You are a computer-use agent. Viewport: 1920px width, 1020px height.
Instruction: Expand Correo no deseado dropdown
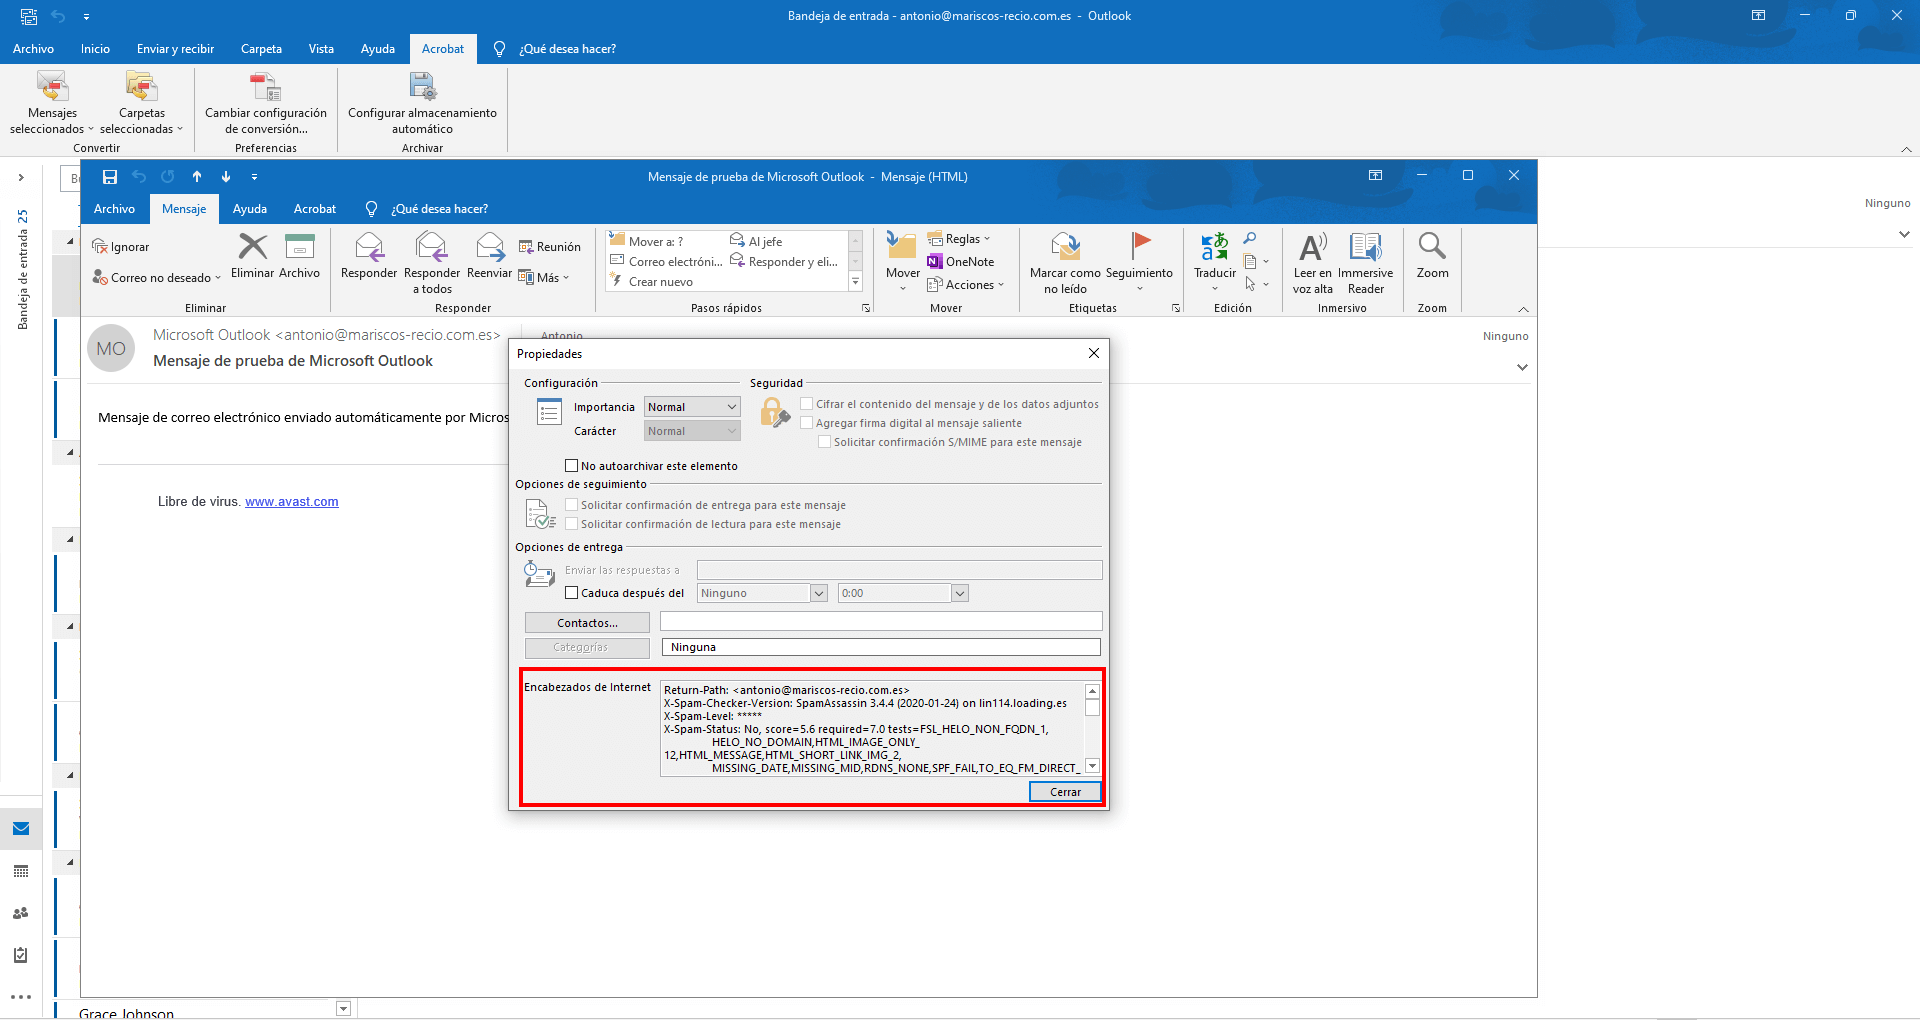click(218, 278)
